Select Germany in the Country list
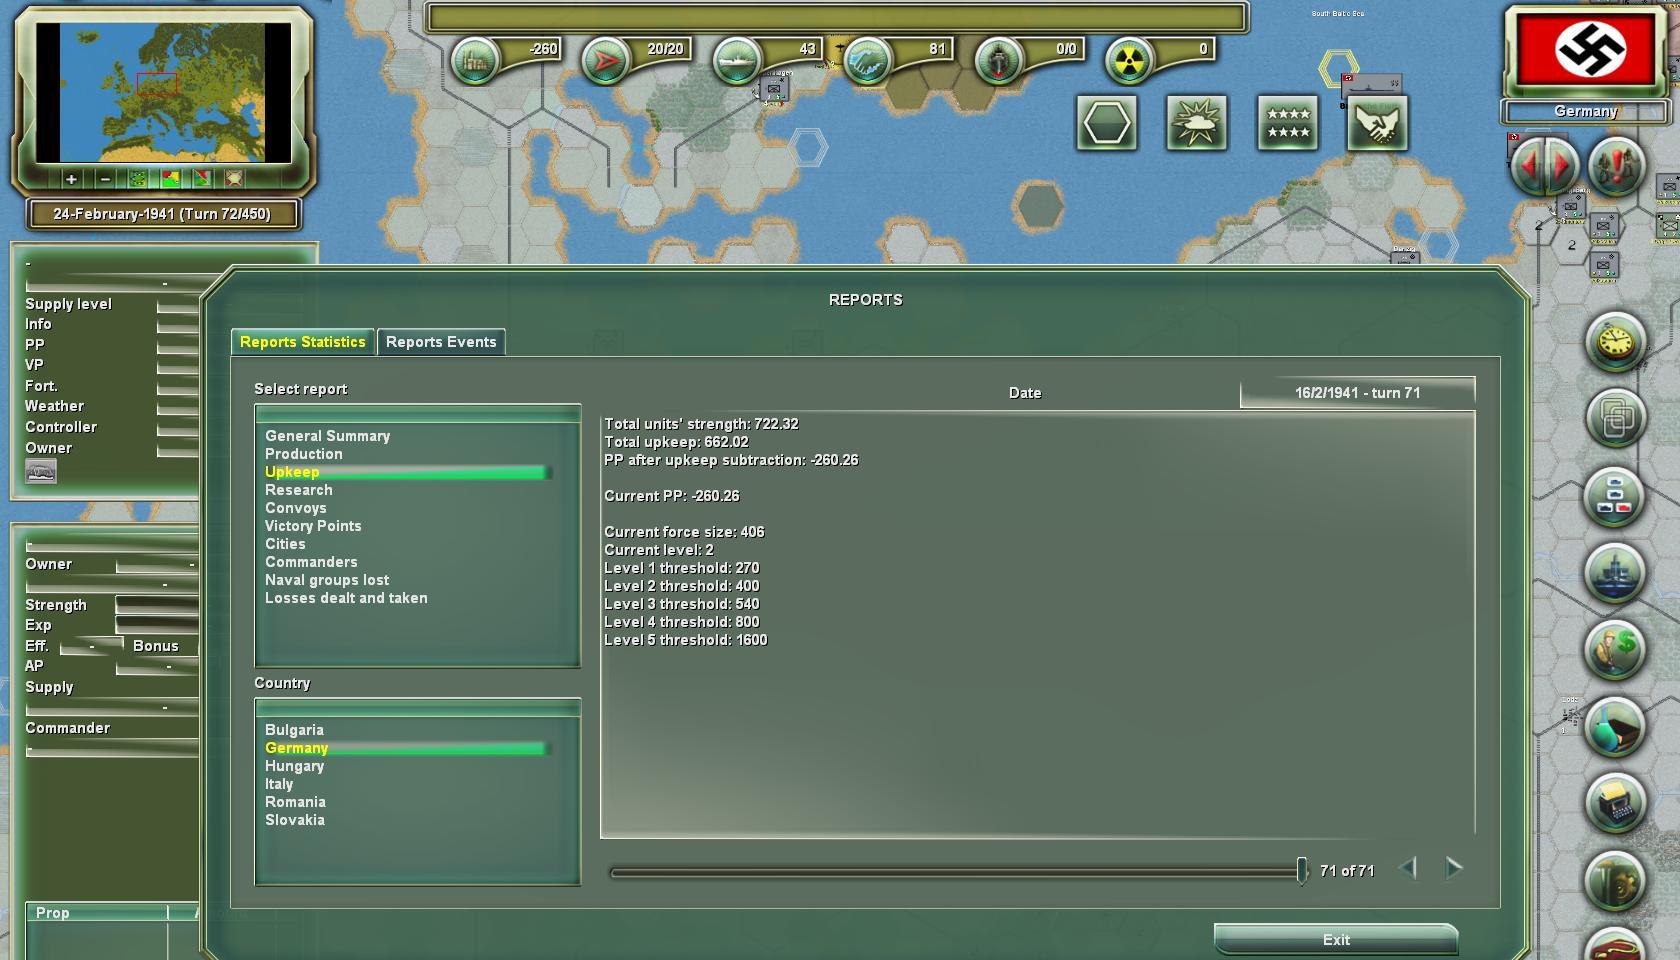The height and width of the screenshot is (960, 1680). 296,747
